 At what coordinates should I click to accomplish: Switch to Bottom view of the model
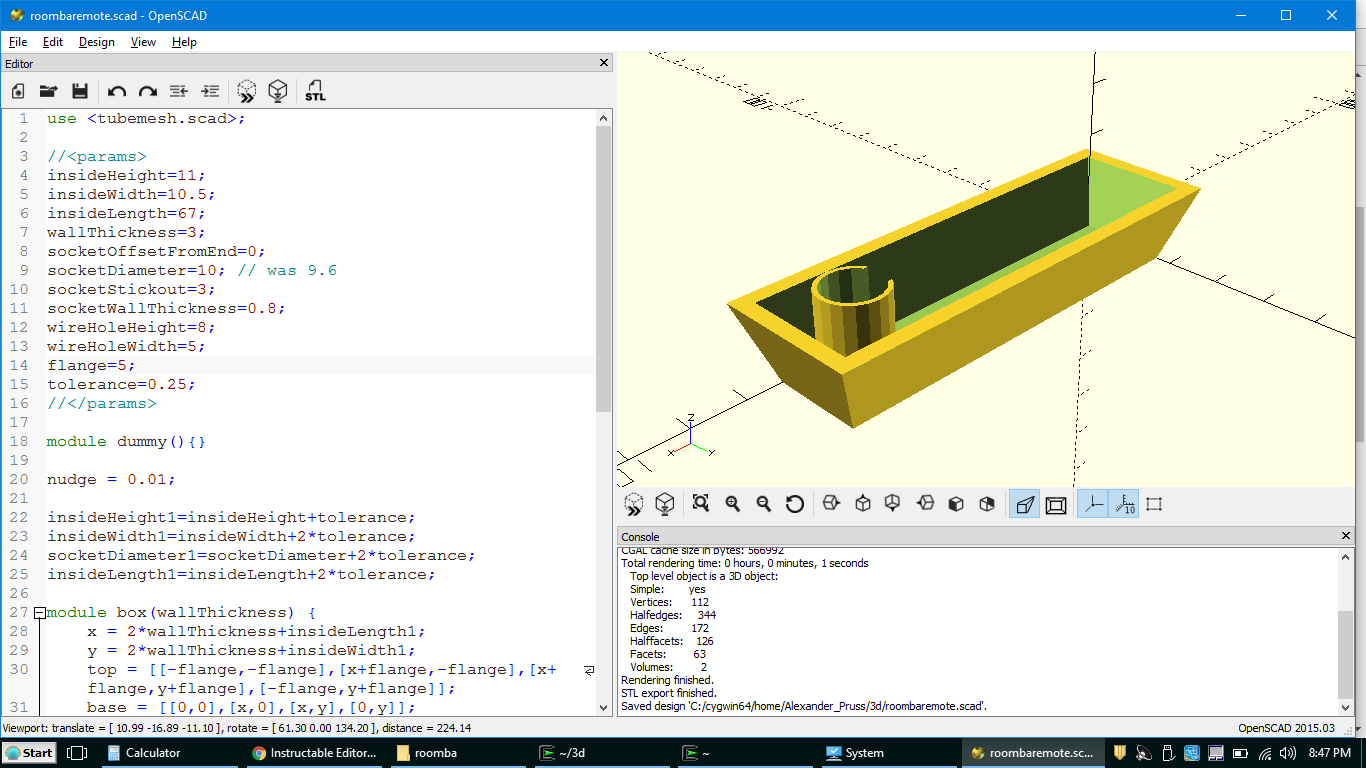coord(893,504)
